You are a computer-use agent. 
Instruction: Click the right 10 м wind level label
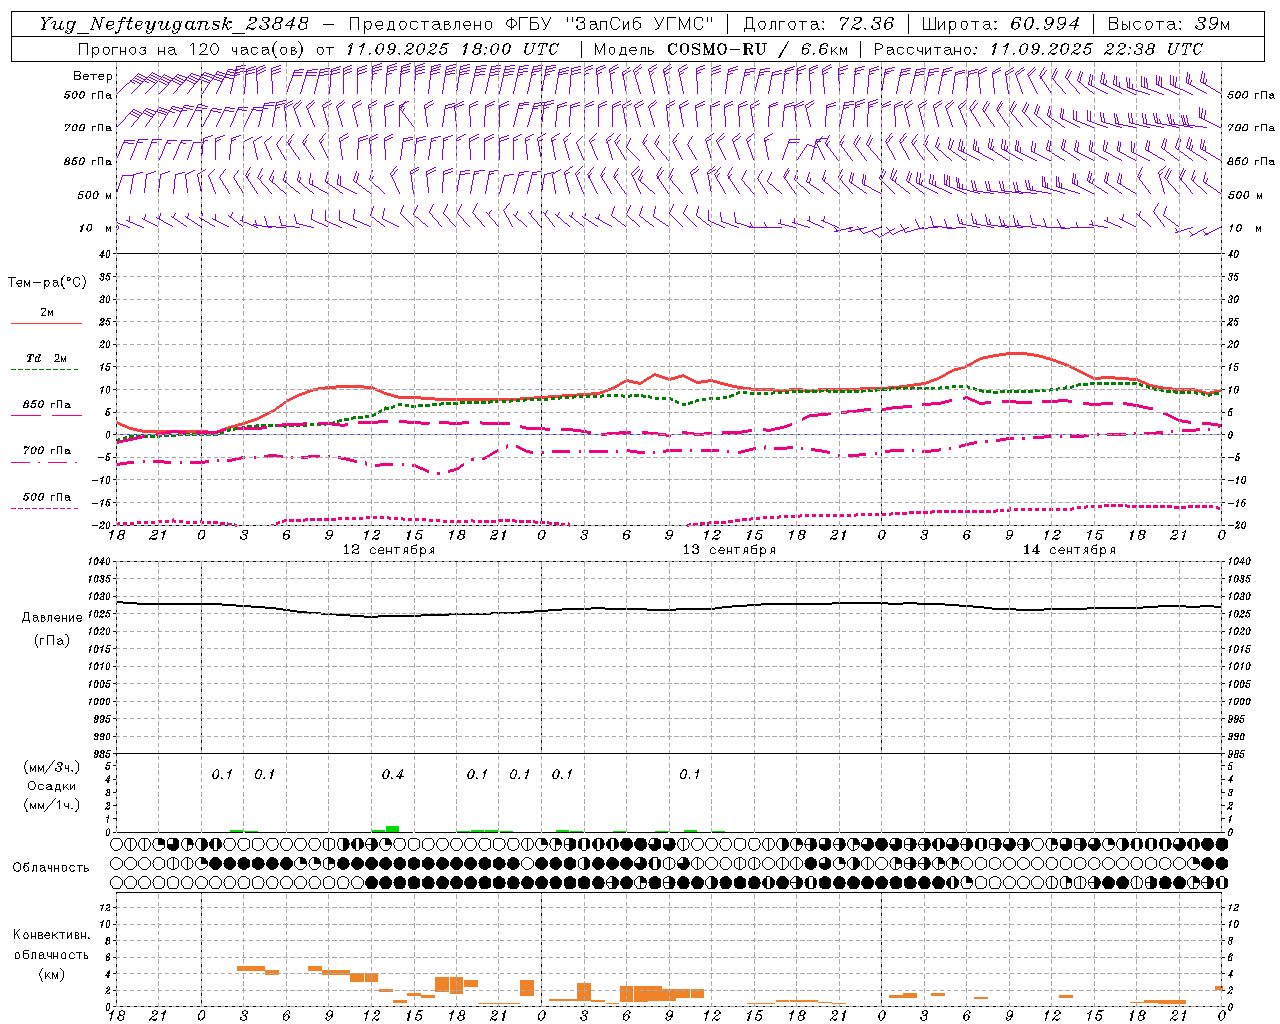(1244, 228)
